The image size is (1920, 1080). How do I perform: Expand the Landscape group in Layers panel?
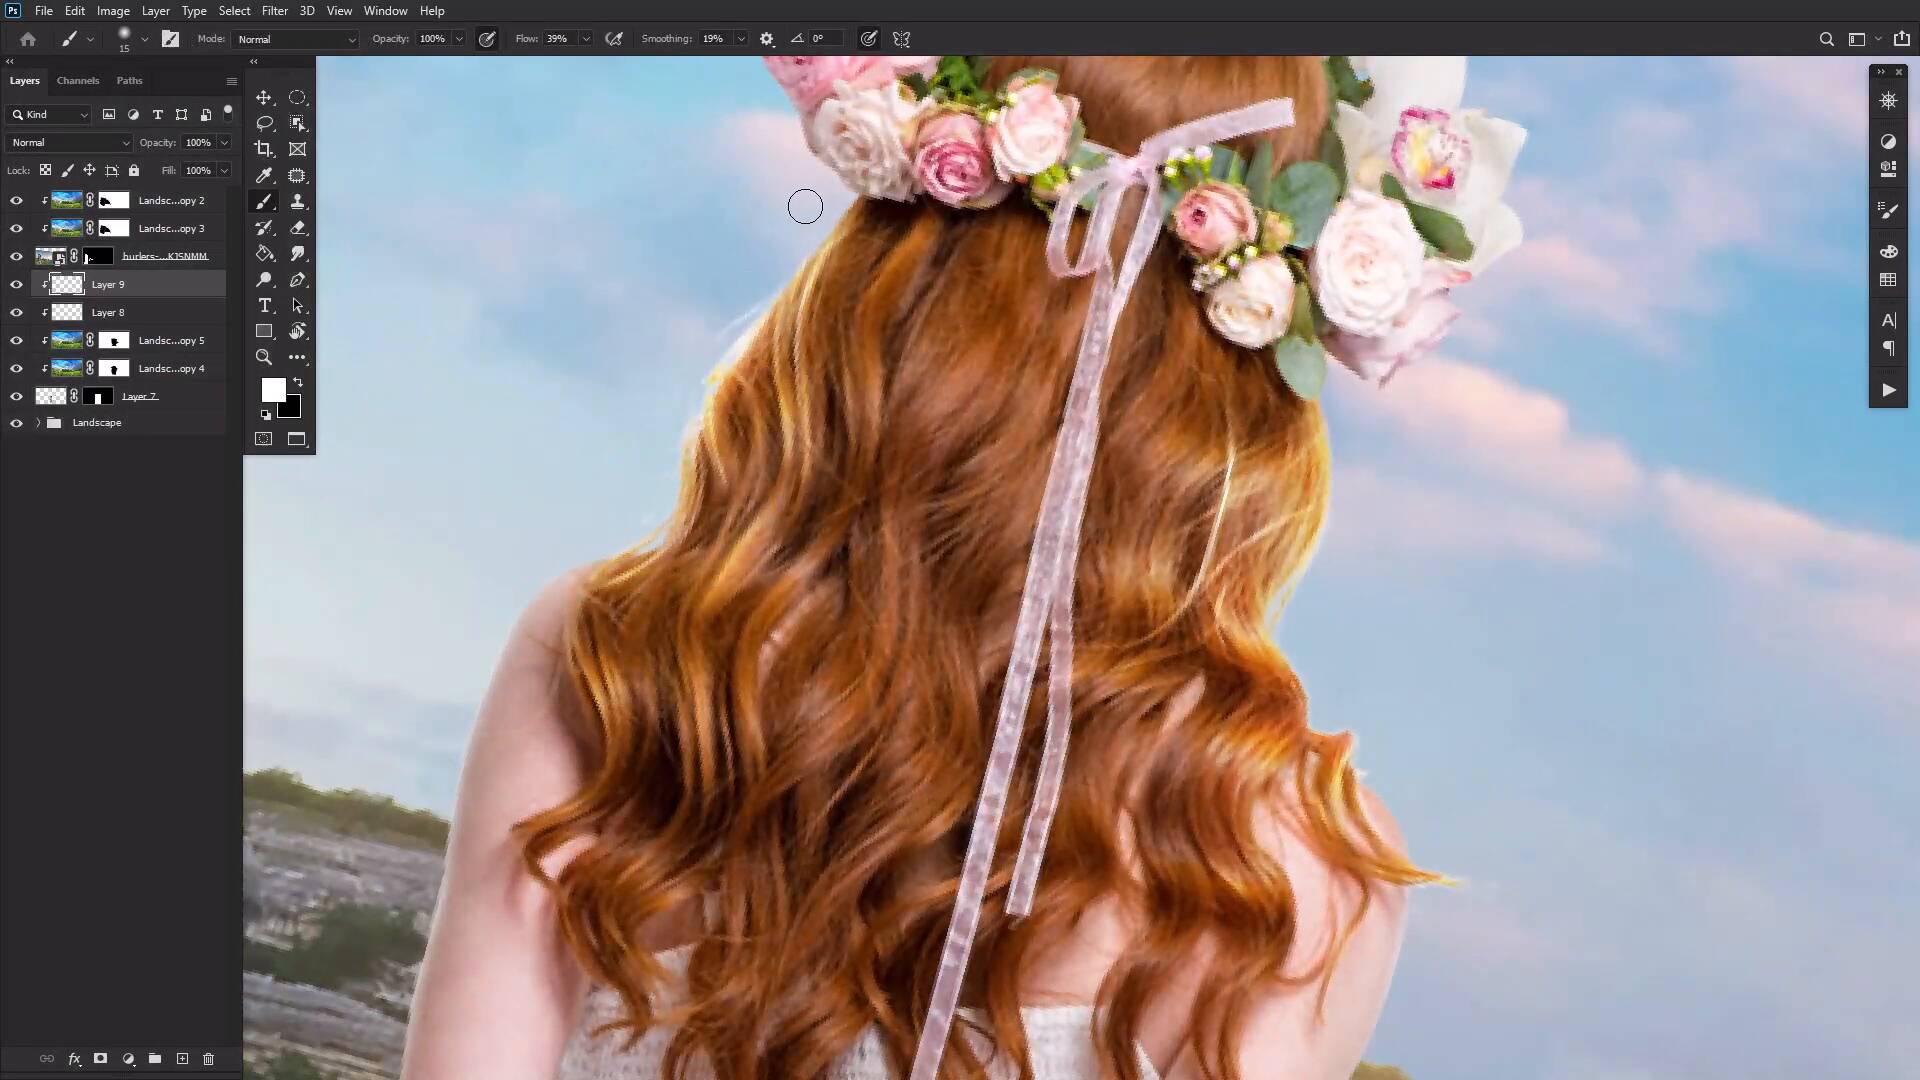[37, 422]
